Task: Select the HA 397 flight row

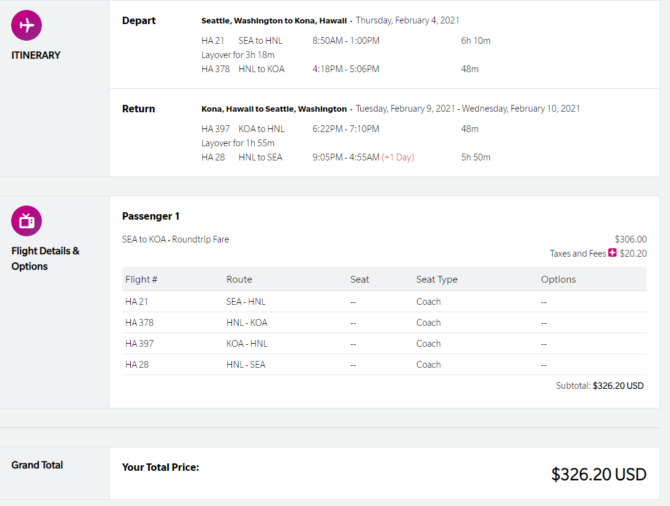Action: click(384, 343)
